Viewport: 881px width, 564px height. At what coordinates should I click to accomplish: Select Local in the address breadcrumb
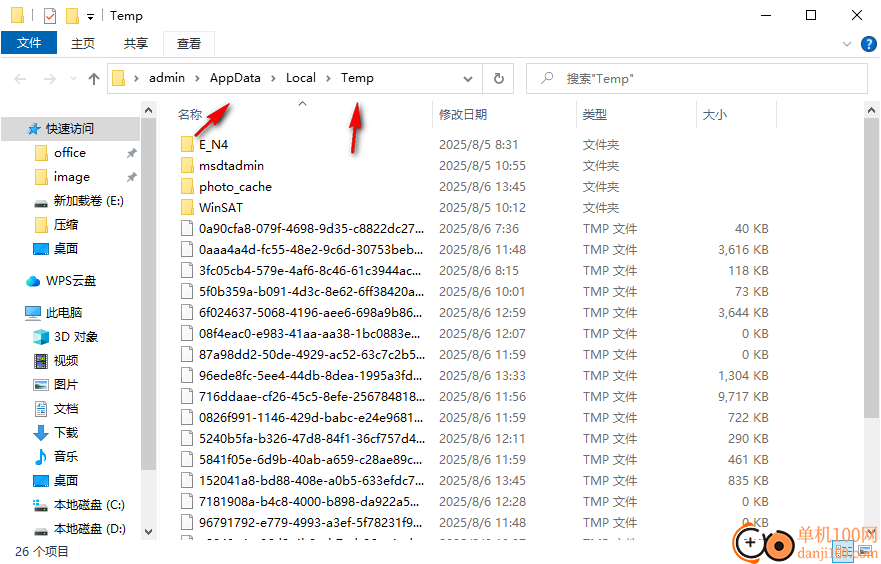click(x=301, y=78)
